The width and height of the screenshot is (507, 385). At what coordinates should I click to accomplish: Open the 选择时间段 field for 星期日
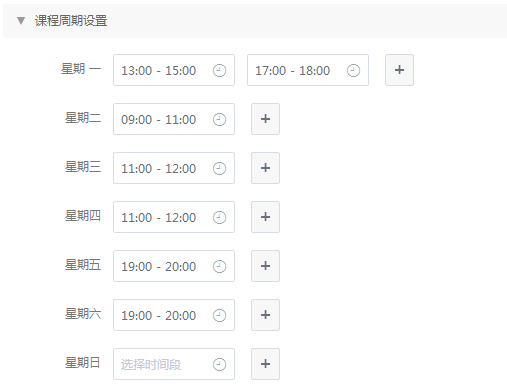174,364
